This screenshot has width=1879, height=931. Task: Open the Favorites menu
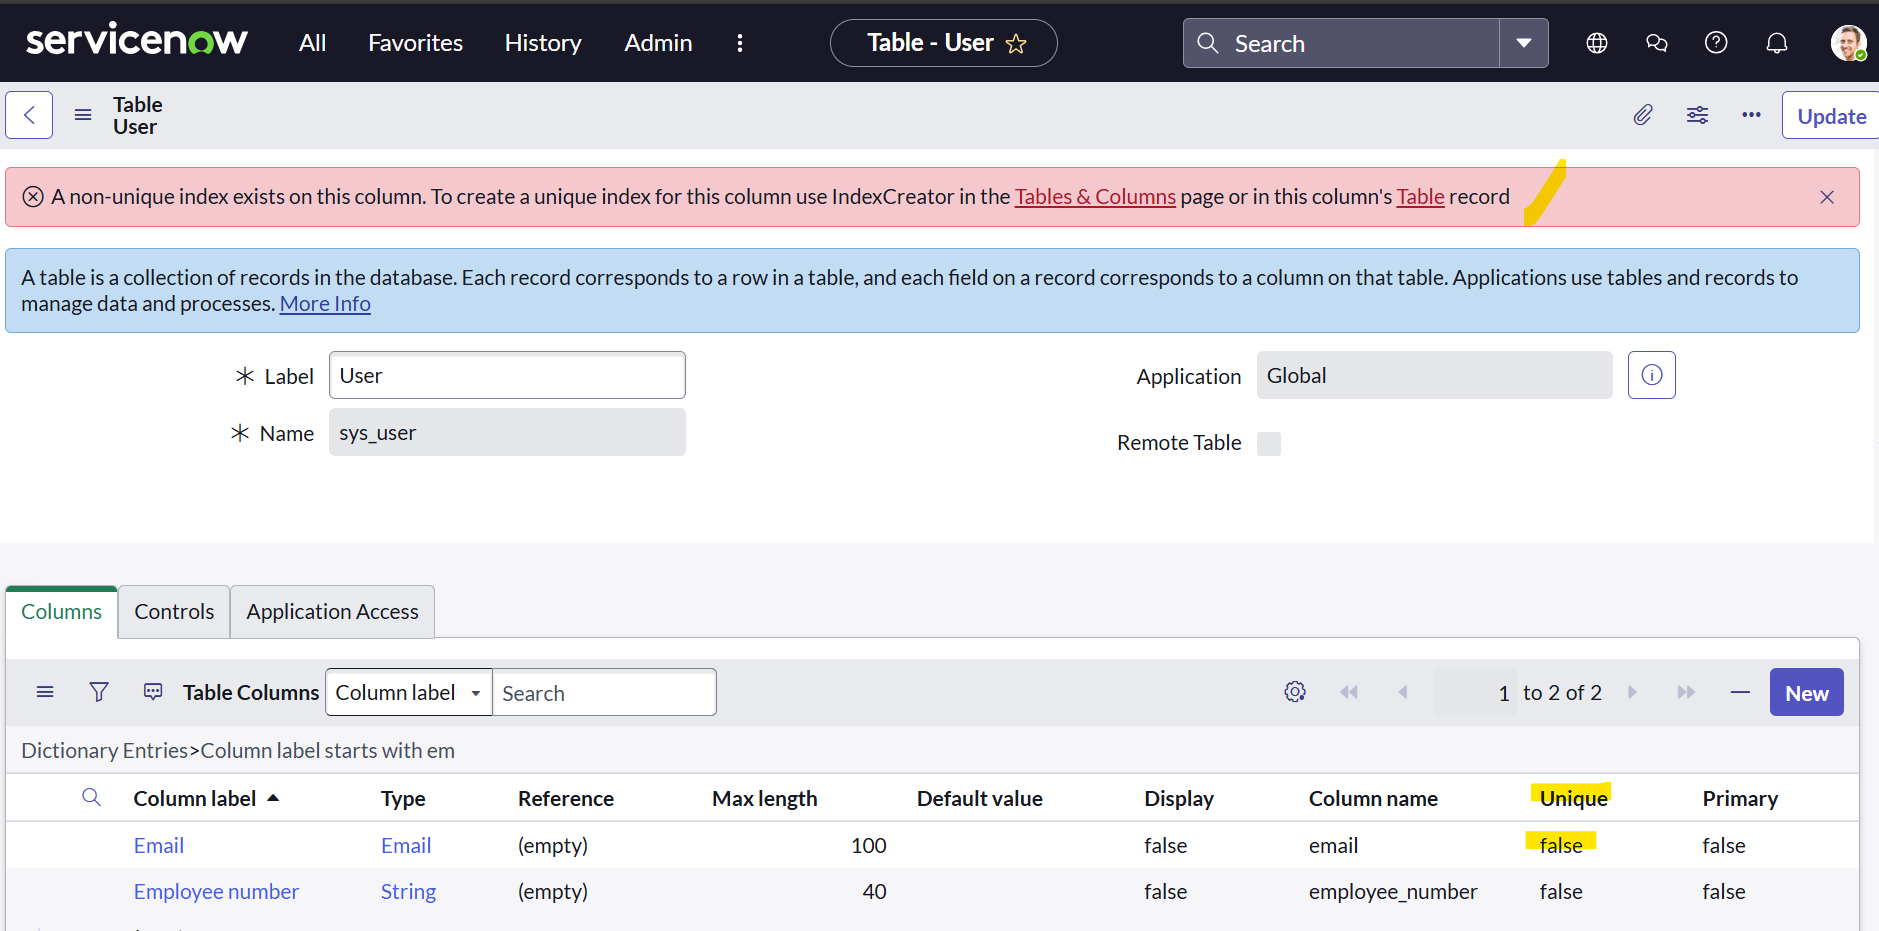[x=415, y=43]
